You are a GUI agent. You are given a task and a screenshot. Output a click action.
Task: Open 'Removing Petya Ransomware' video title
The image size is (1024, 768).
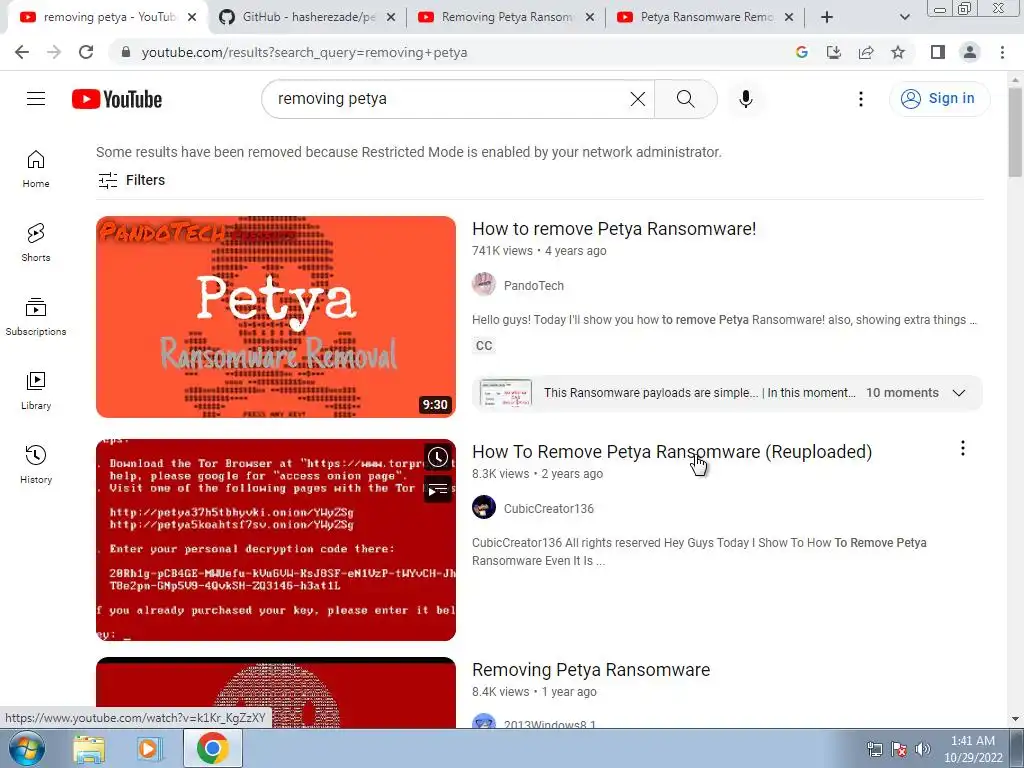pos(591,669)
